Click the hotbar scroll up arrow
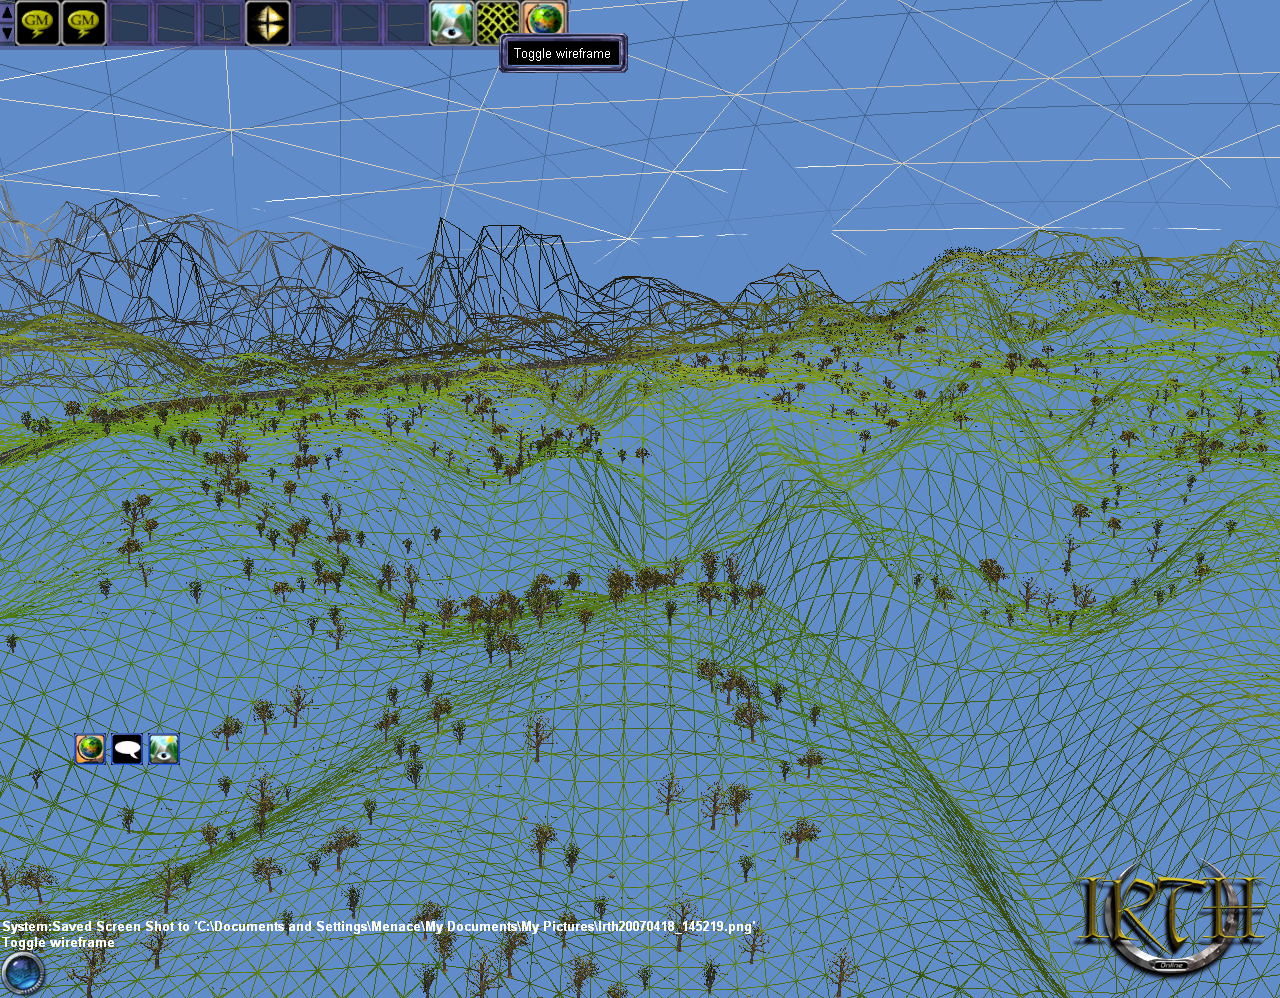 coord(7,12)
